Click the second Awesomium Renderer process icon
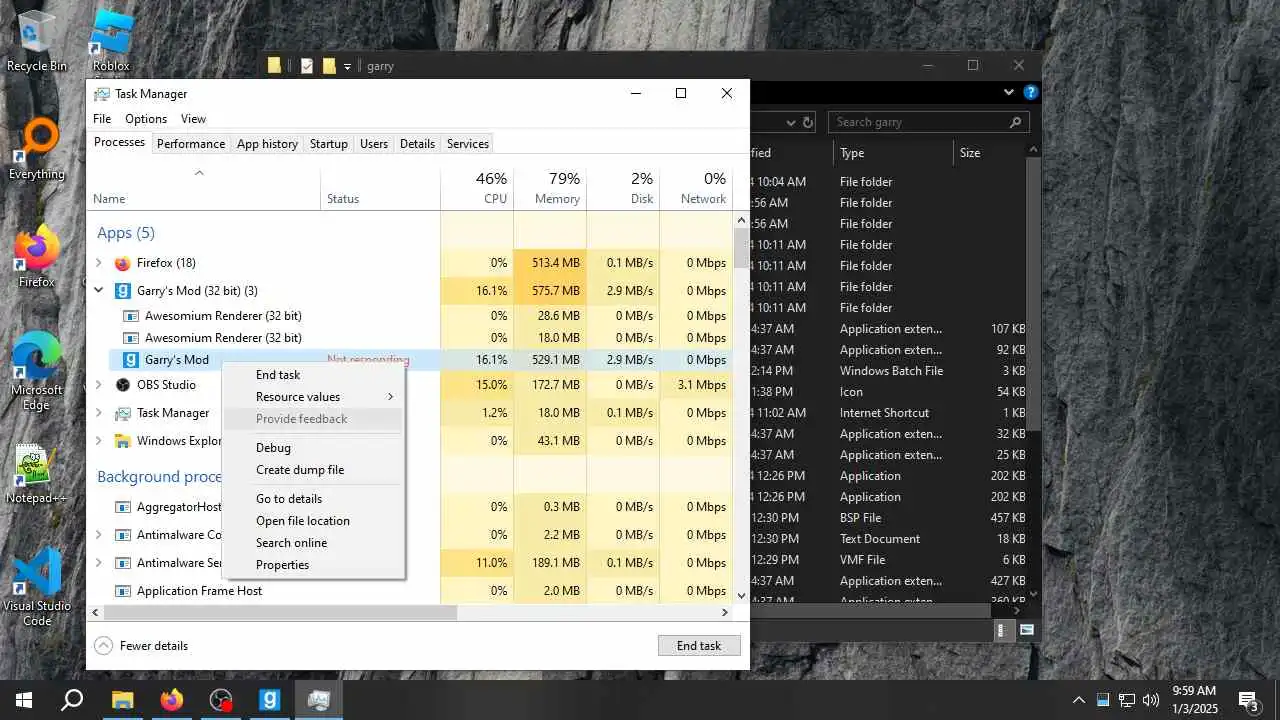 (x=130, y=338)
